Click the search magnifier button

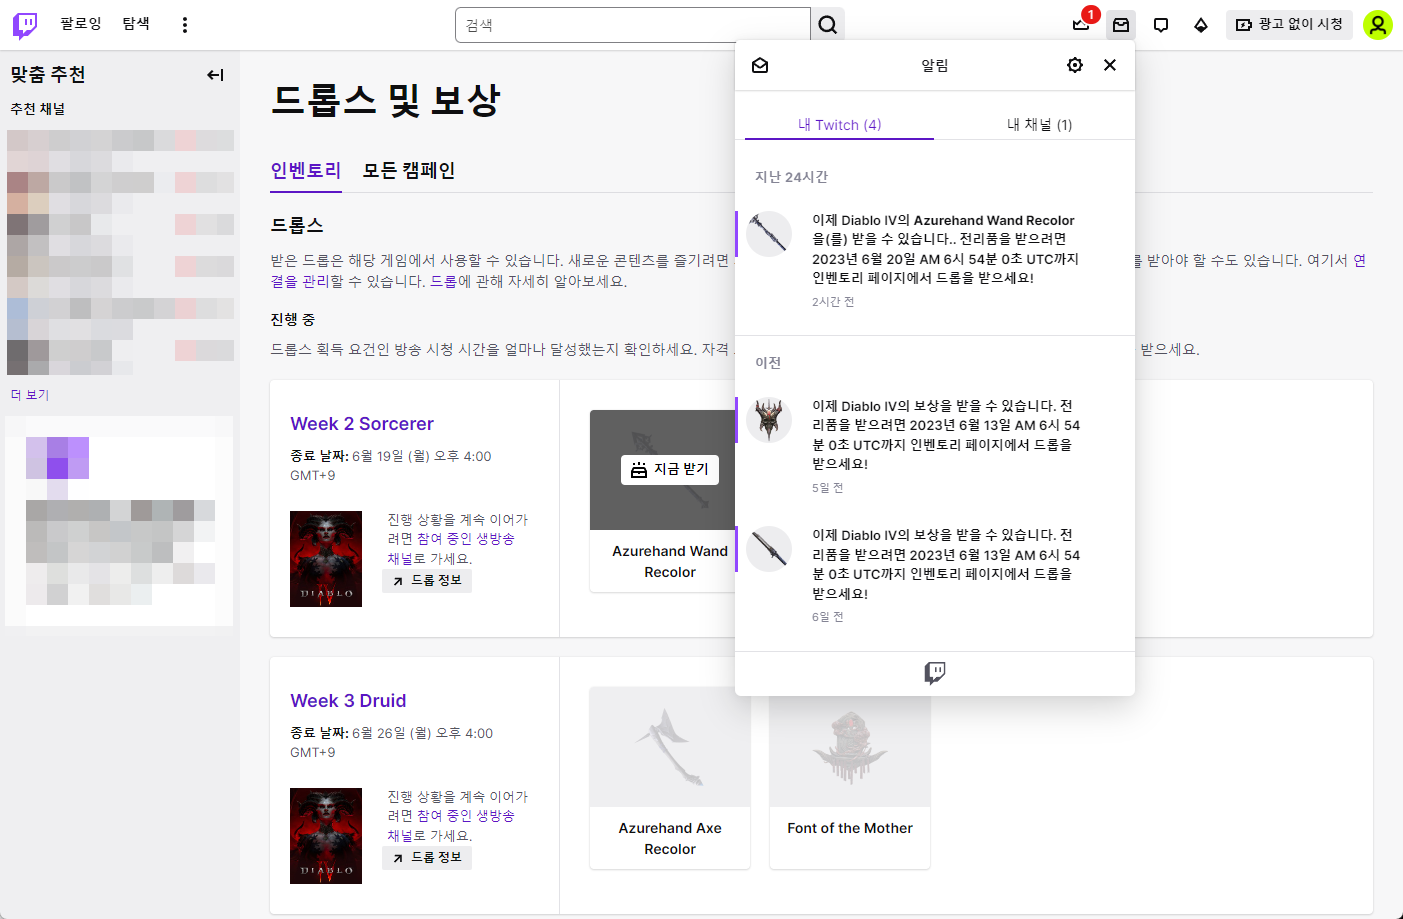click(x=827, y=25)
